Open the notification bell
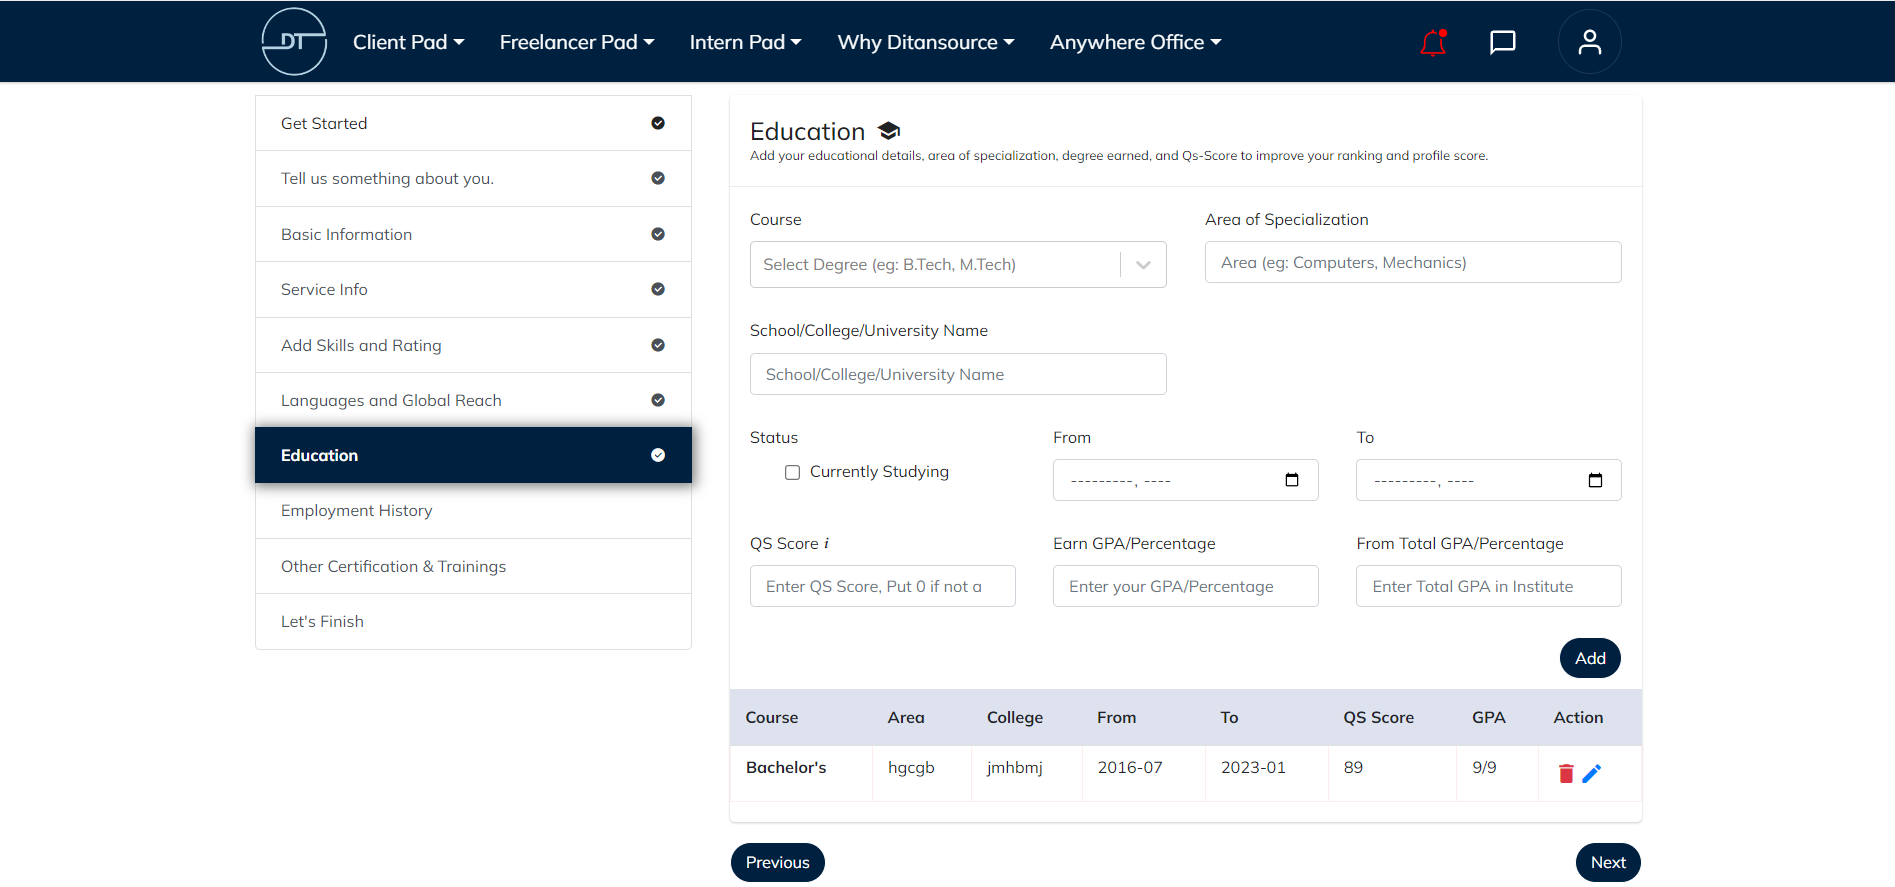 [x=1433, y=42]
